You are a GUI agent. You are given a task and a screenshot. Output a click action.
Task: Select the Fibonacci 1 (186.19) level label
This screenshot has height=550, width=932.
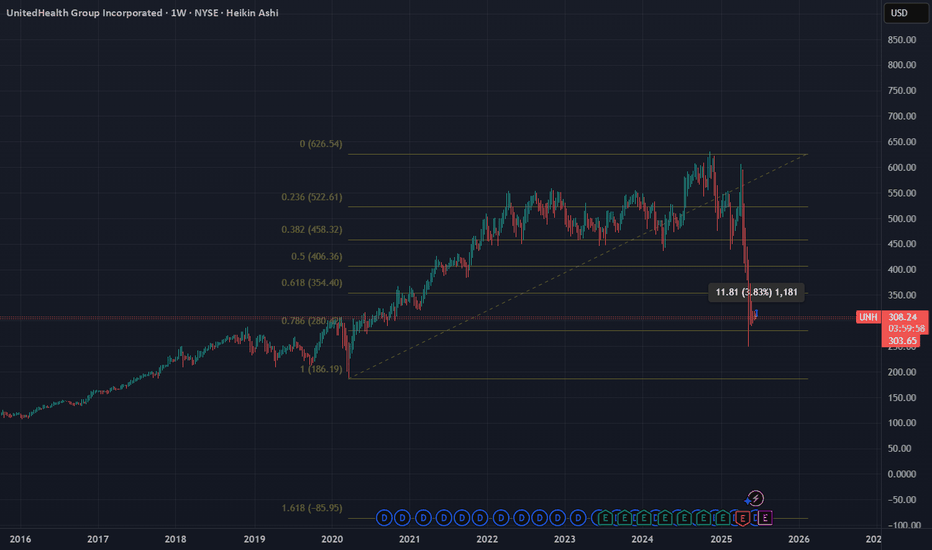point(321,369)
